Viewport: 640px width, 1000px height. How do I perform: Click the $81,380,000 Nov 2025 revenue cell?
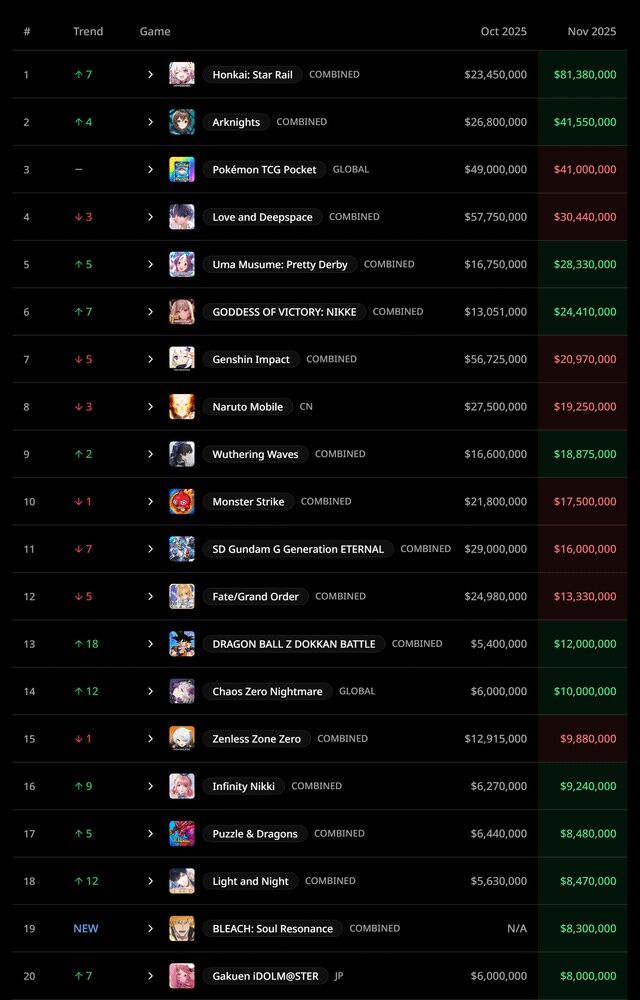click(585, 75)
